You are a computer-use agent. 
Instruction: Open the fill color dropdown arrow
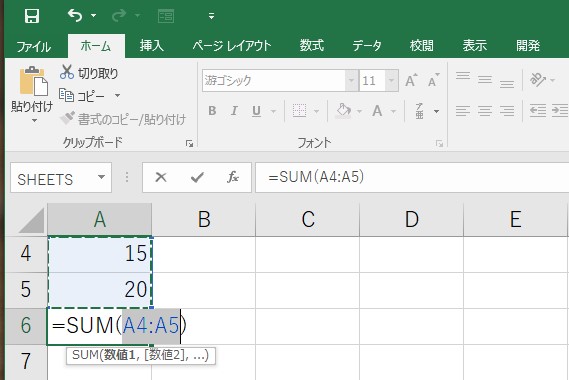tap(359, 111)
